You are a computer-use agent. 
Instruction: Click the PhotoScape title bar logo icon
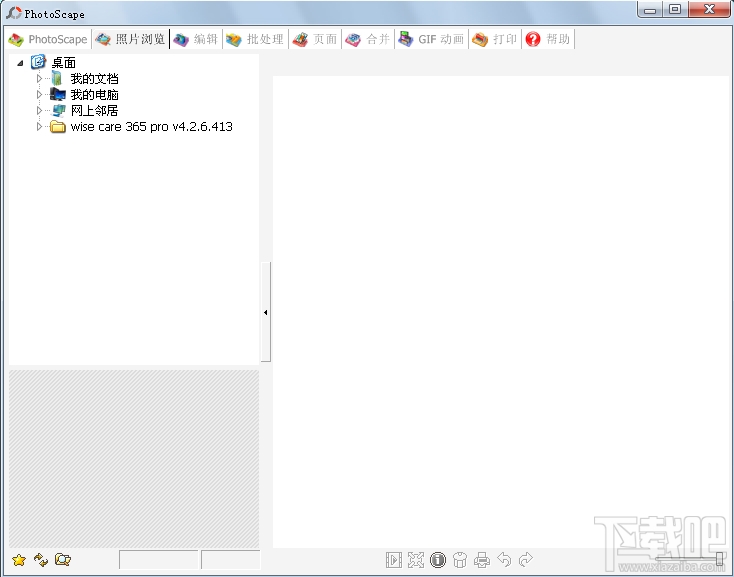click(x=14, y=13)
